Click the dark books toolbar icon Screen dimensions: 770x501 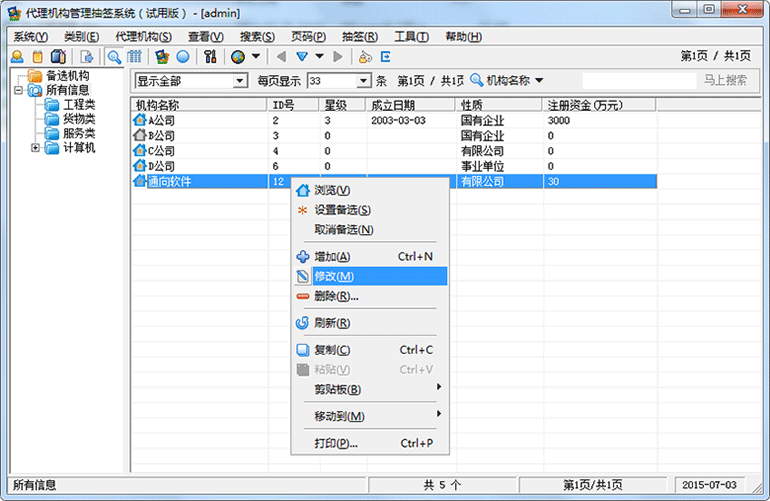[x=58, y=57]
